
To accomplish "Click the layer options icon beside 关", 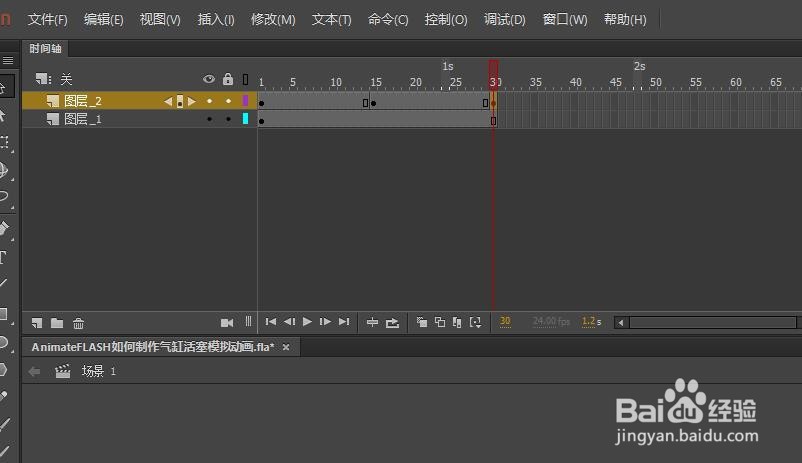I will point(43,79).
